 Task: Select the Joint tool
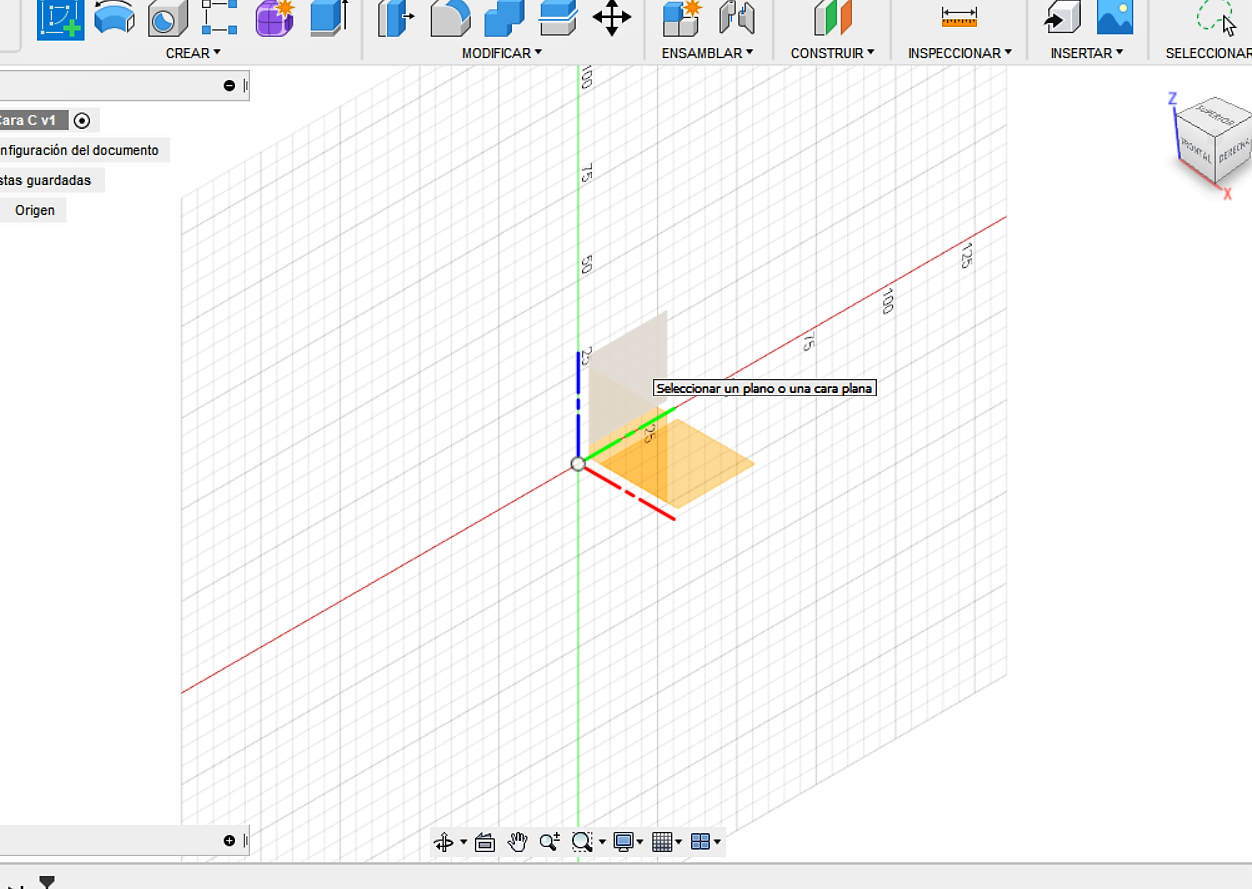(736, 18)
